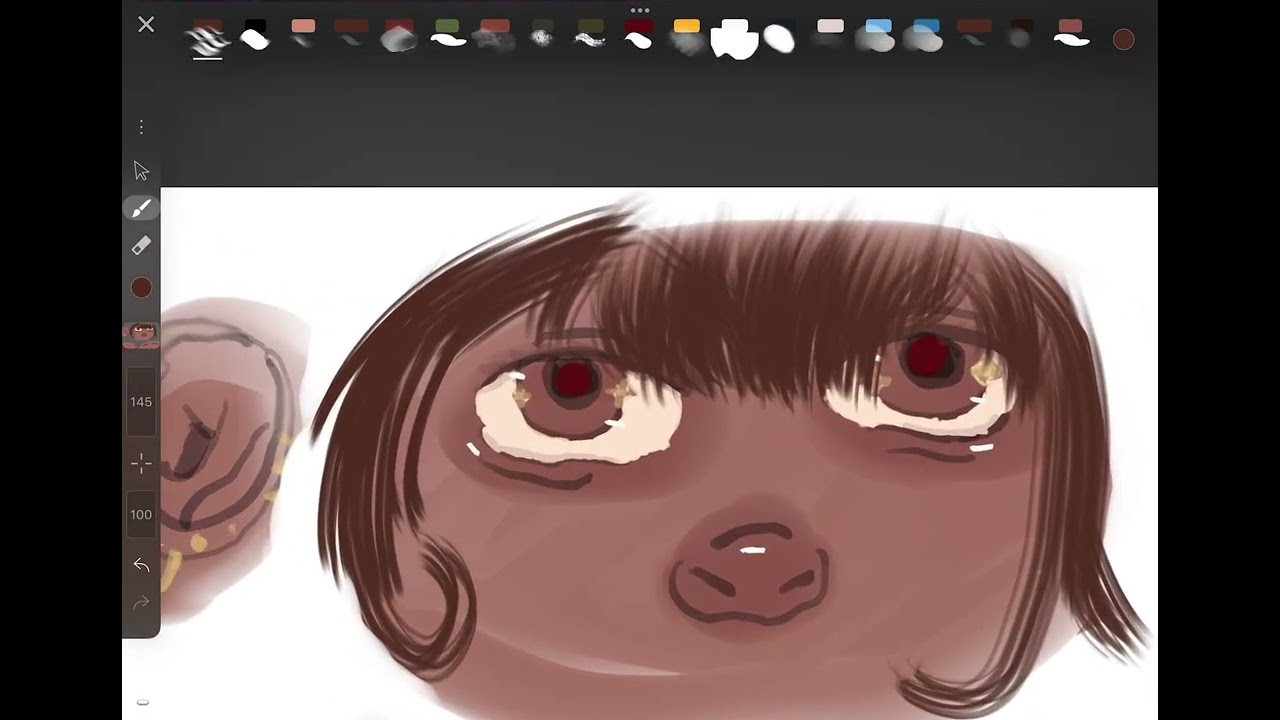Image resolution: width=1280 pixels, height=720 pixels.
Task: Expand the top panel drag handle dots
Action: (x=640, y=10)
